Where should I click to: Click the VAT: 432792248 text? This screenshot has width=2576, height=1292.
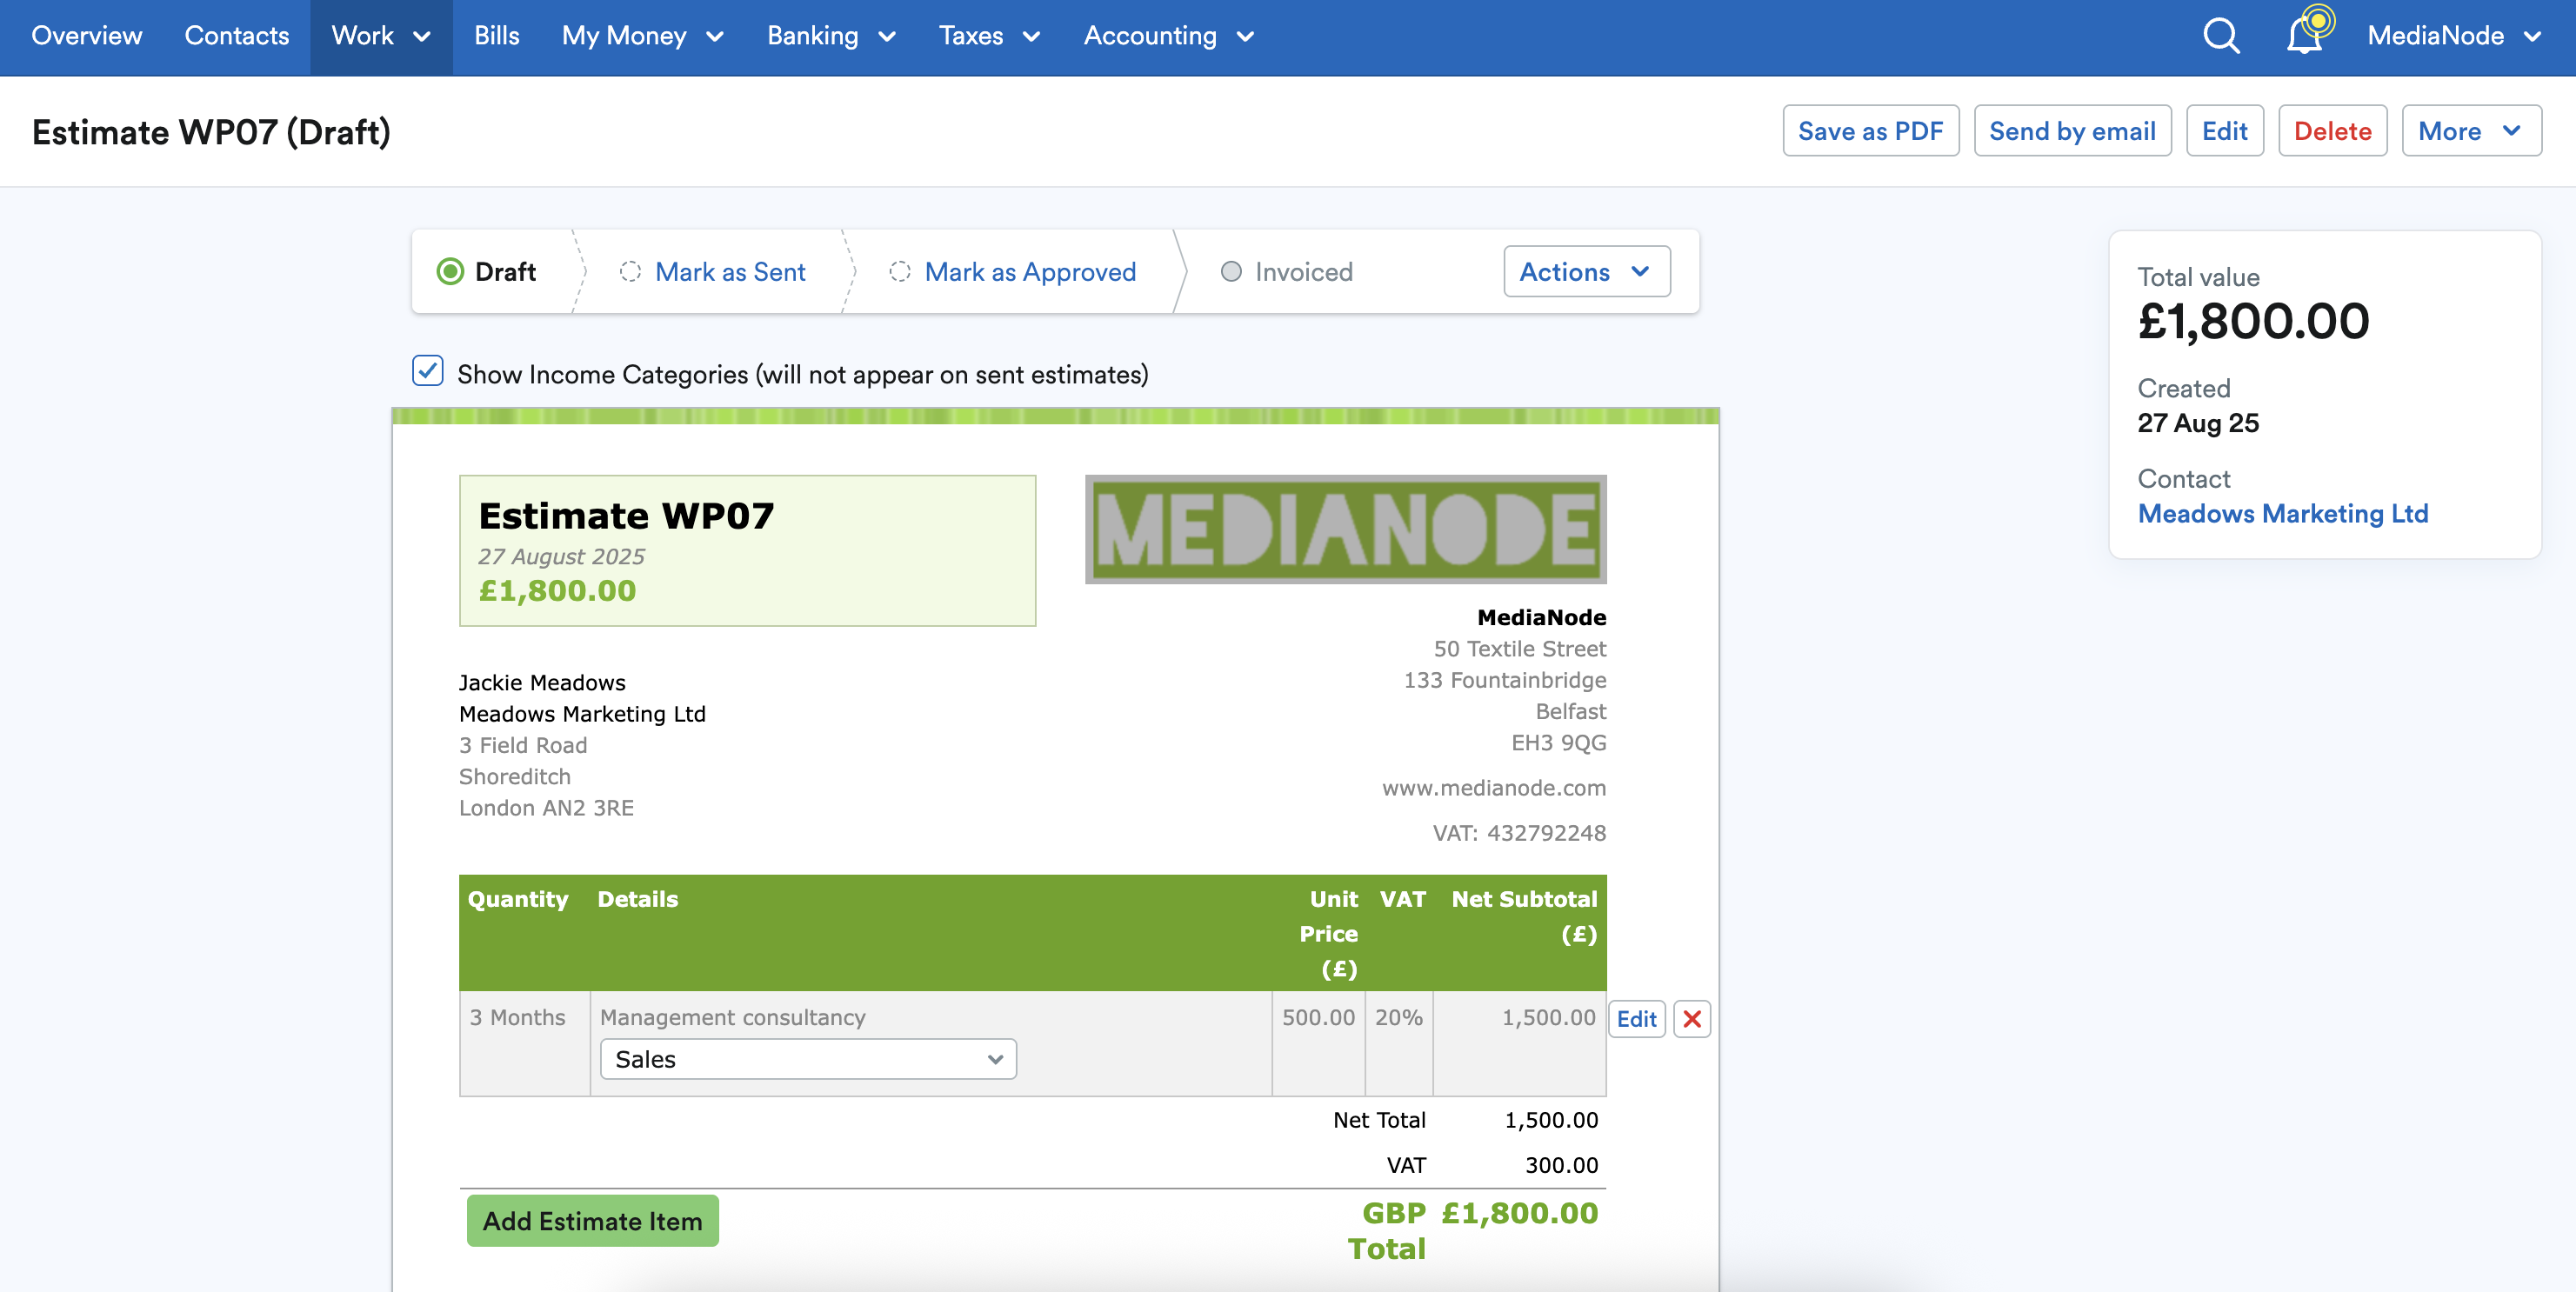click(1519, 833)
